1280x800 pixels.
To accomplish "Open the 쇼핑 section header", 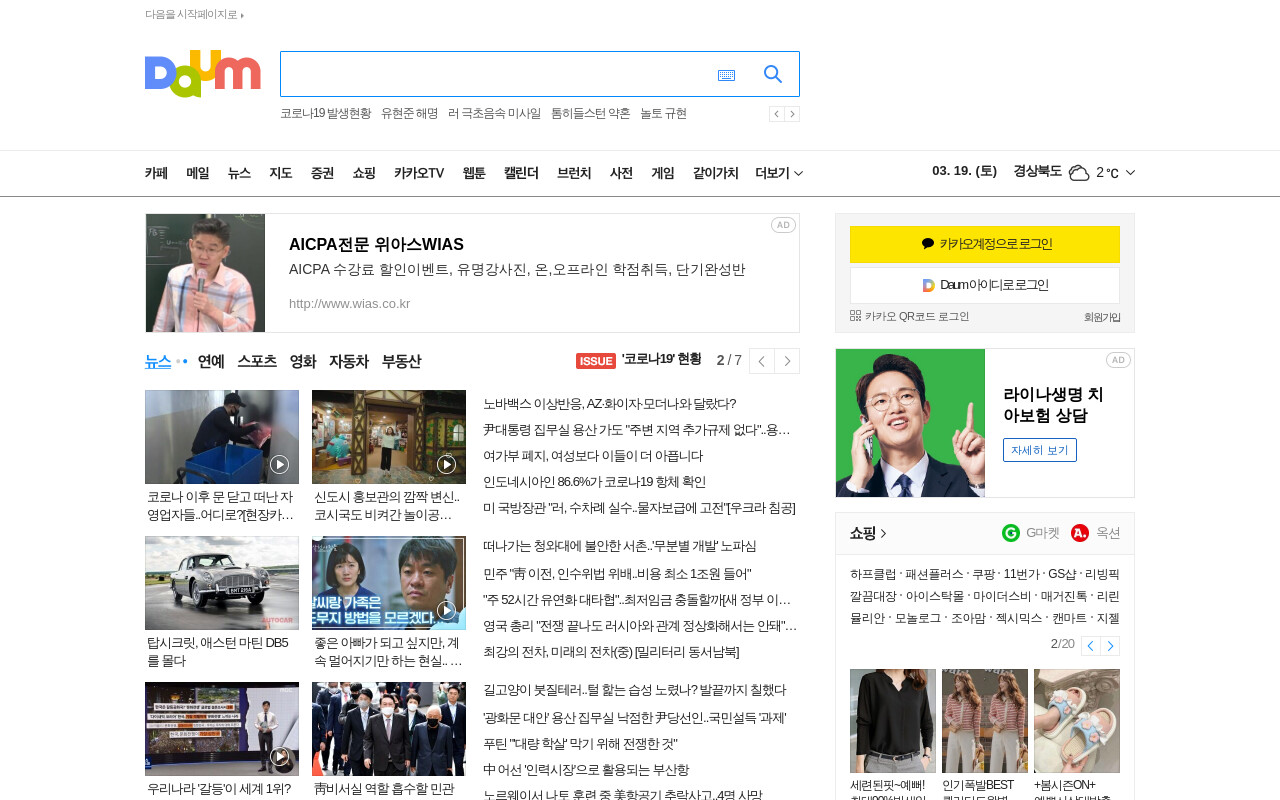I will coord(868,533).
